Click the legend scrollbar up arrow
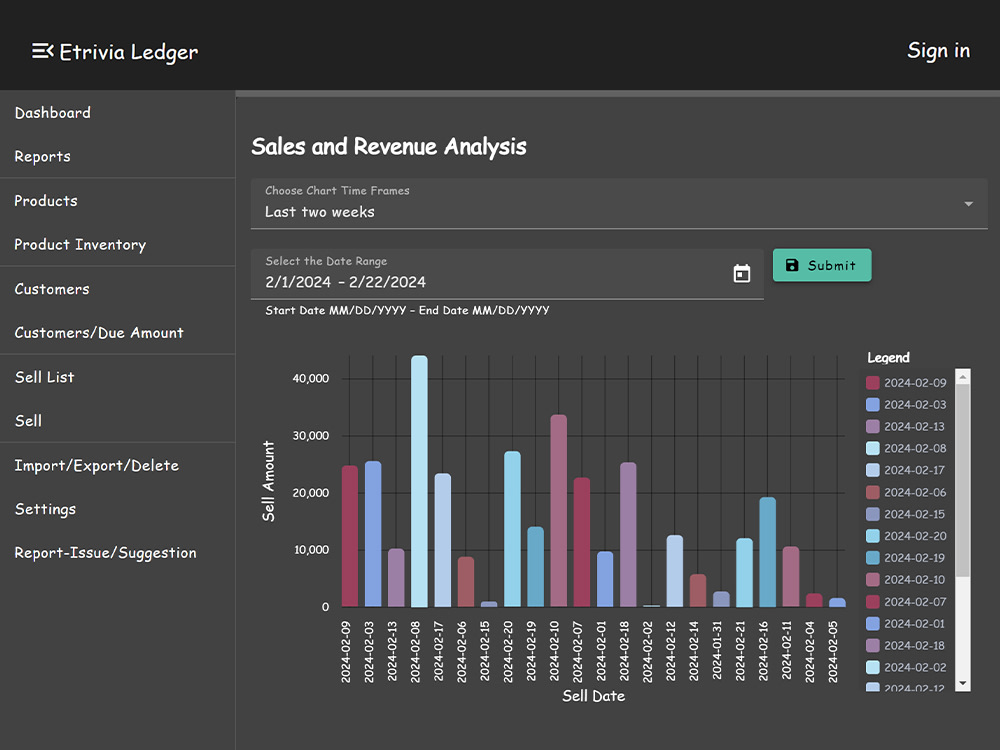 click(962, 377)
